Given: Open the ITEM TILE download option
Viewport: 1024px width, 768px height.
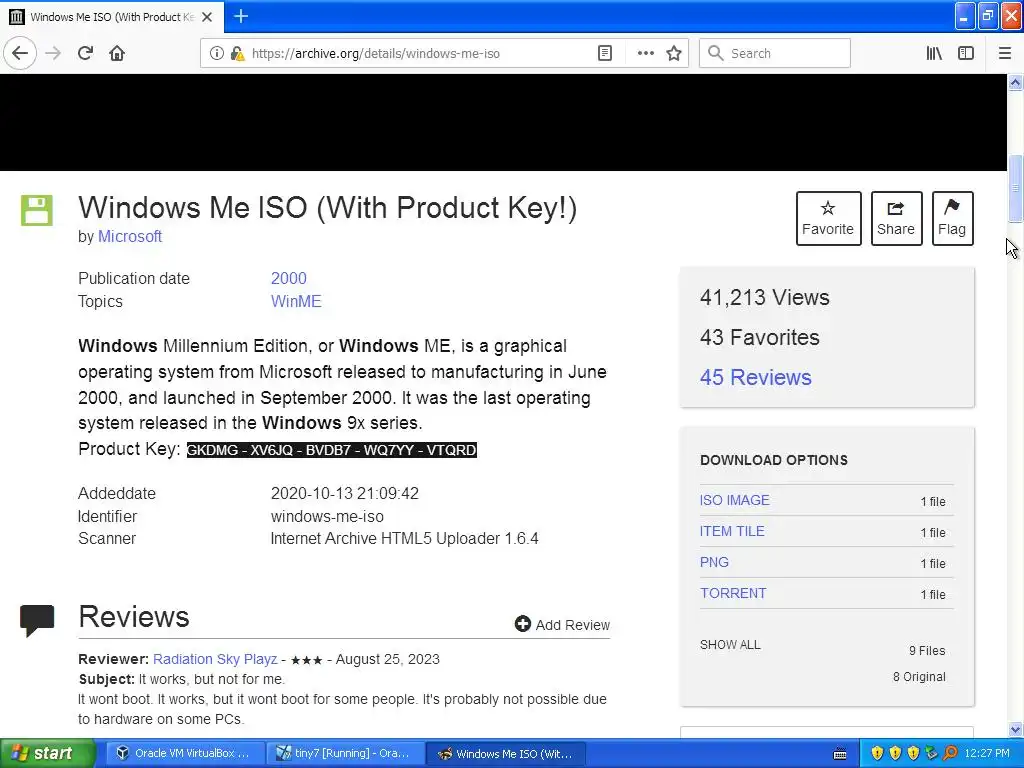Looking at the screenshot, I should 732,531.
